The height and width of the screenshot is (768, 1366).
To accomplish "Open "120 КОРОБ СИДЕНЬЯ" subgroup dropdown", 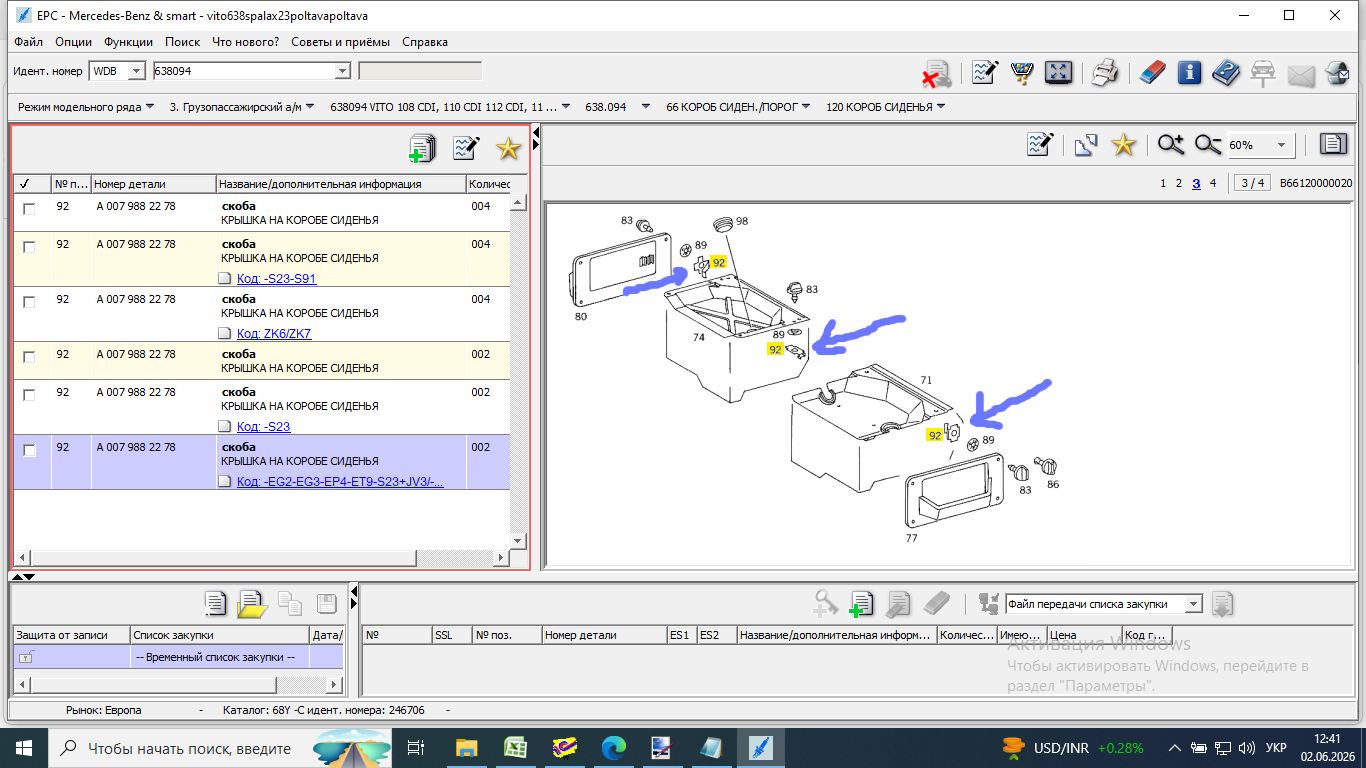I will [886, 106].
